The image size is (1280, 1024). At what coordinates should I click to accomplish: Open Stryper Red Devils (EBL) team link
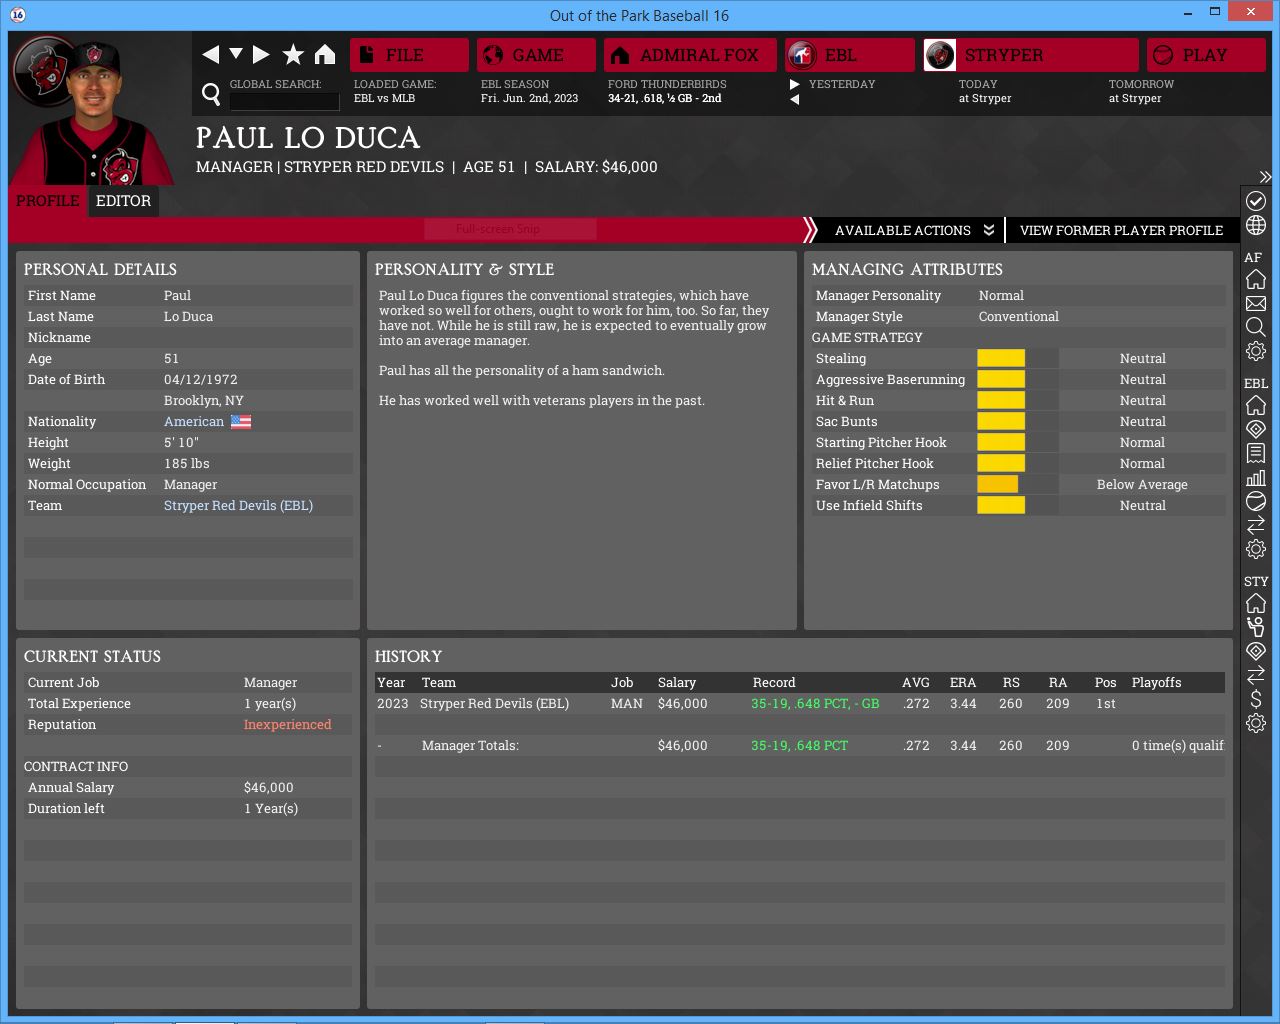pos(238,505)
